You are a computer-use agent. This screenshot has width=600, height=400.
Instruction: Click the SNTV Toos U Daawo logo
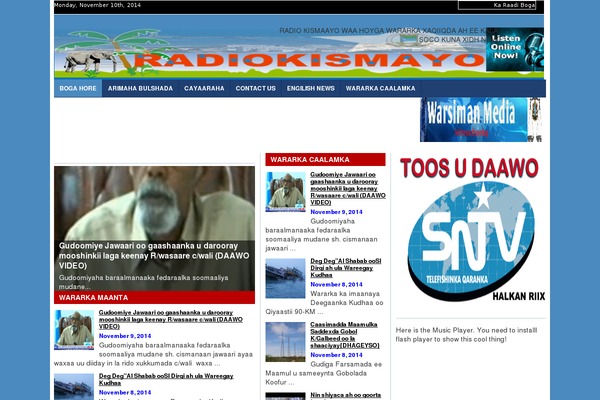471,229
